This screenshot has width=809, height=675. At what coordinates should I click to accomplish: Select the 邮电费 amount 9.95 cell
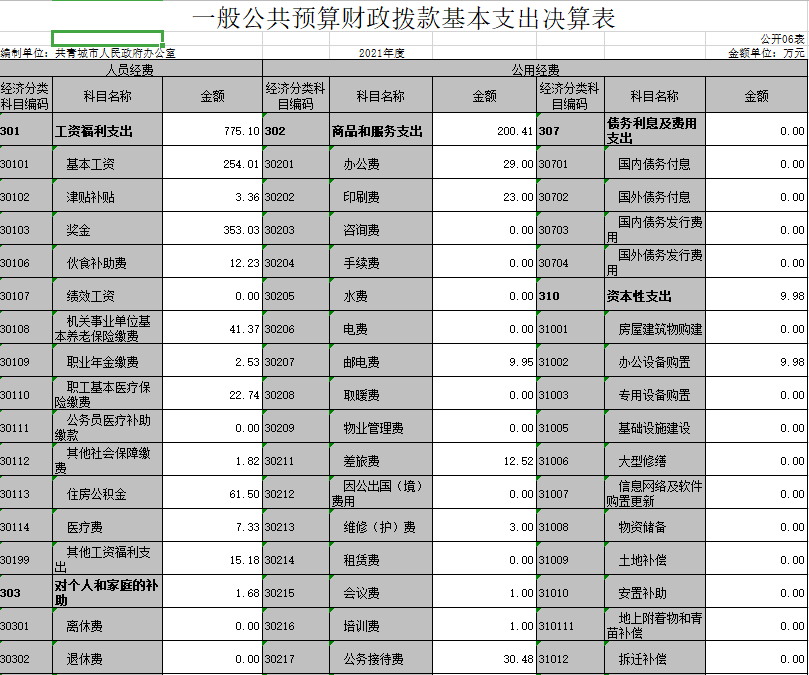coord(483,362)
